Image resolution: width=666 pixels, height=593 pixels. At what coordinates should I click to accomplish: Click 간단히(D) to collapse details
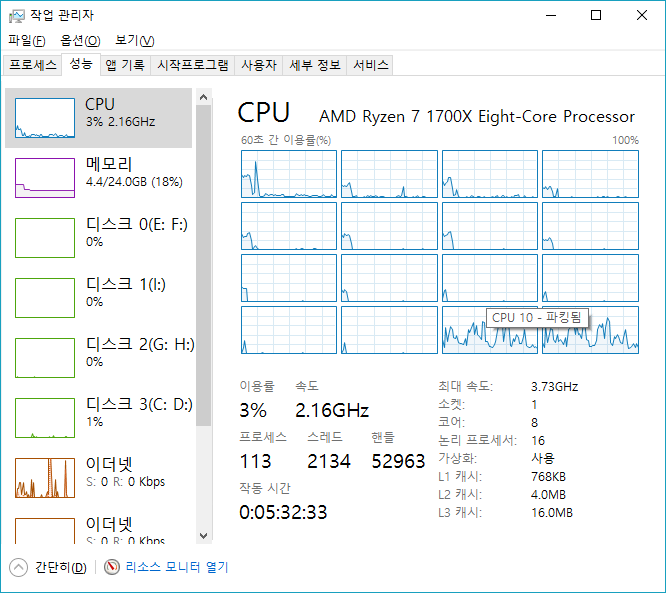click(x=60, y=567)
